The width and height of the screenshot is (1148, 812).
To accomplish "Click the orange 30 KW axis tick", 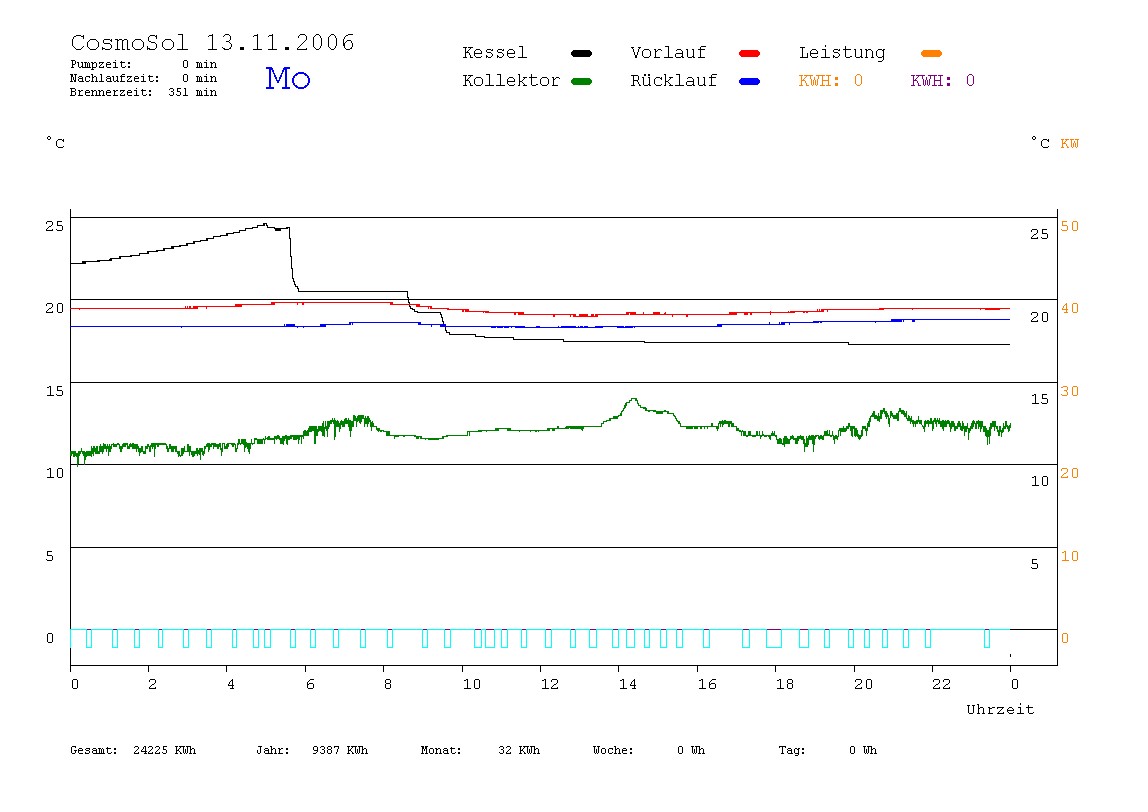I will point(1070,391).
